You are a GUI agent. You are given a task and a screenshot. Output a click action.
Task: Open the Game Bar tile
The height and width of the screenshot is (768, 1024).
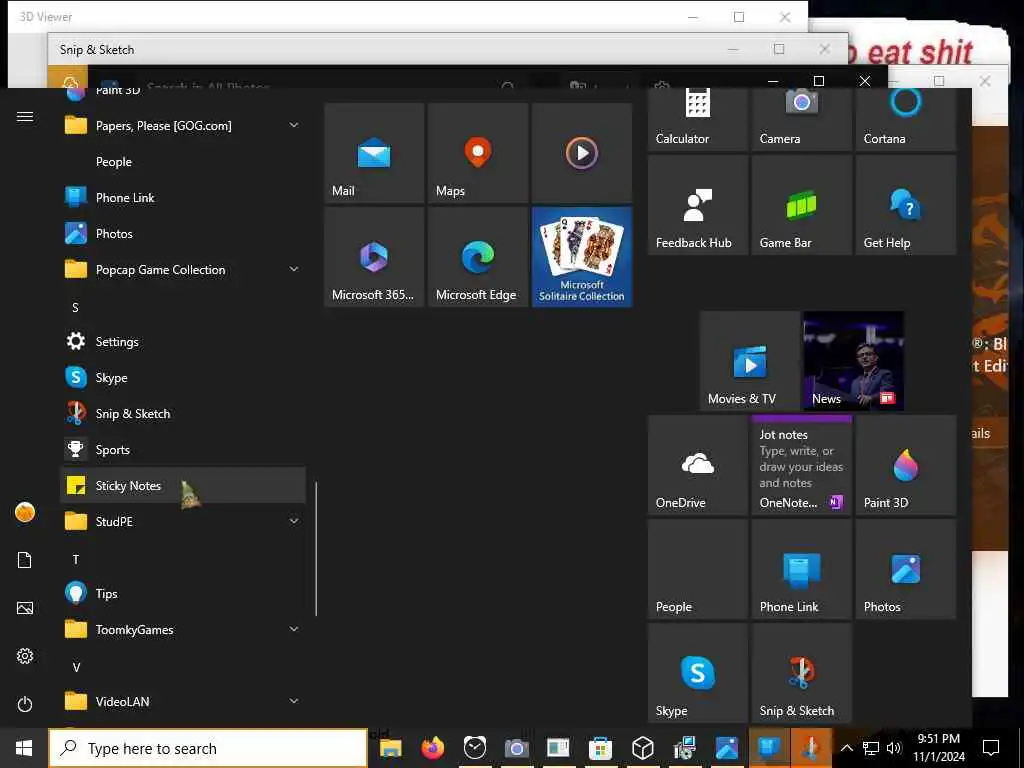[801, 204]
